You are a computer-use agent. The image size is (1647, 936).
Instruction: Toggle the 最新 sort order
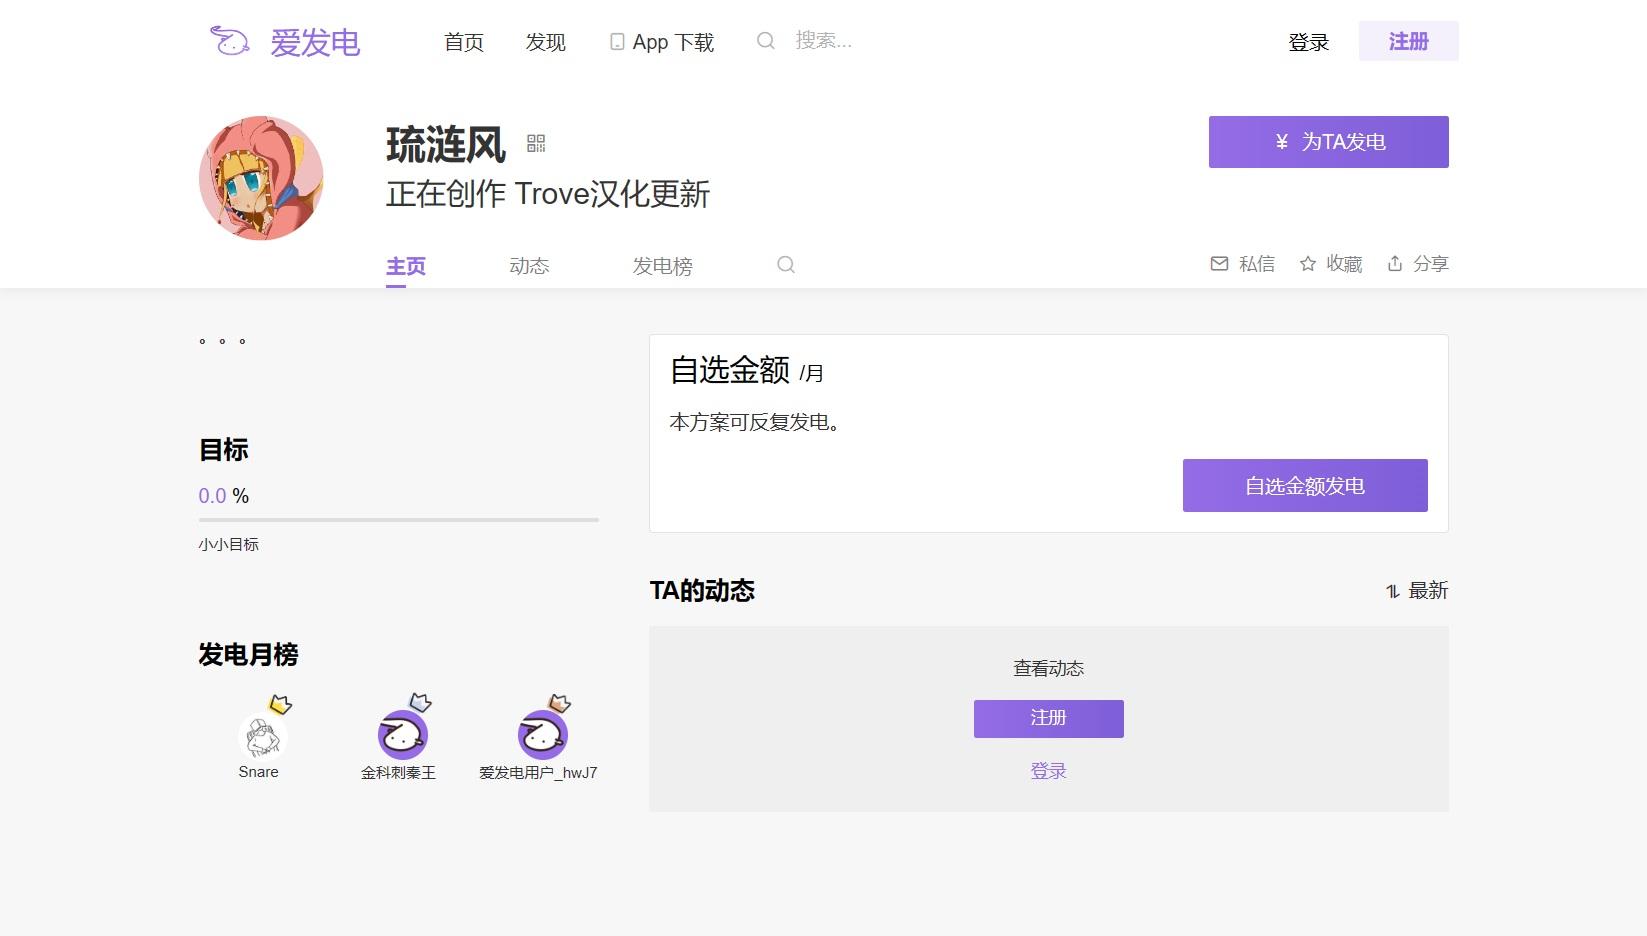pyautogui.click(x=1417, y=591)
